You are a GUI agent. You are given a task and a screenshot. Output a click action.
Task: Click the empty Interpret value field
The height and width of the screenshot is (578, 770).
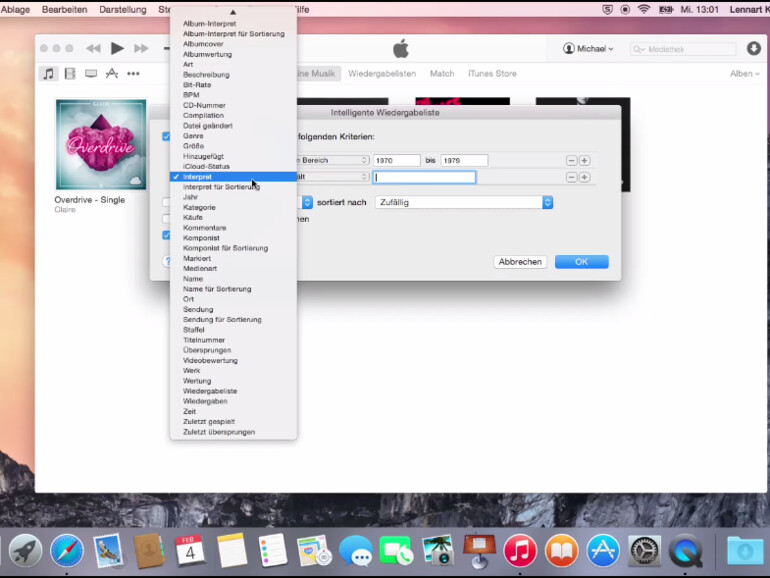pos(424,177)
